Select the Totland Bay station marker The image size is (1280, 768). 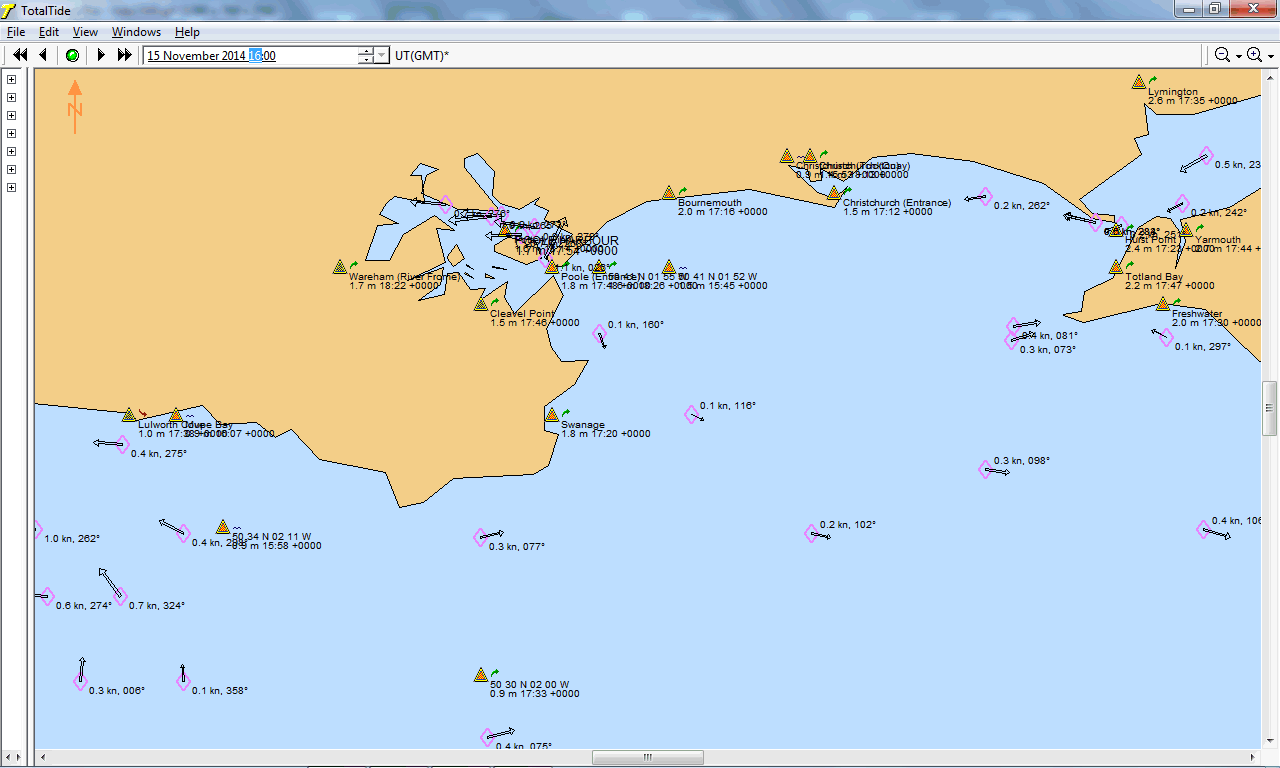coord(1116,267)
